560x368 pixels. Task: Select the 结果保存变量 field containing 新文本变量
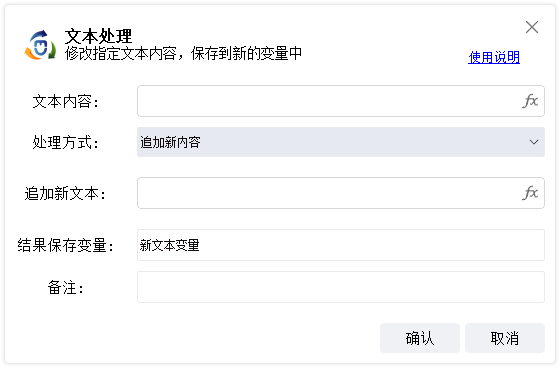[x=341, y=245]
